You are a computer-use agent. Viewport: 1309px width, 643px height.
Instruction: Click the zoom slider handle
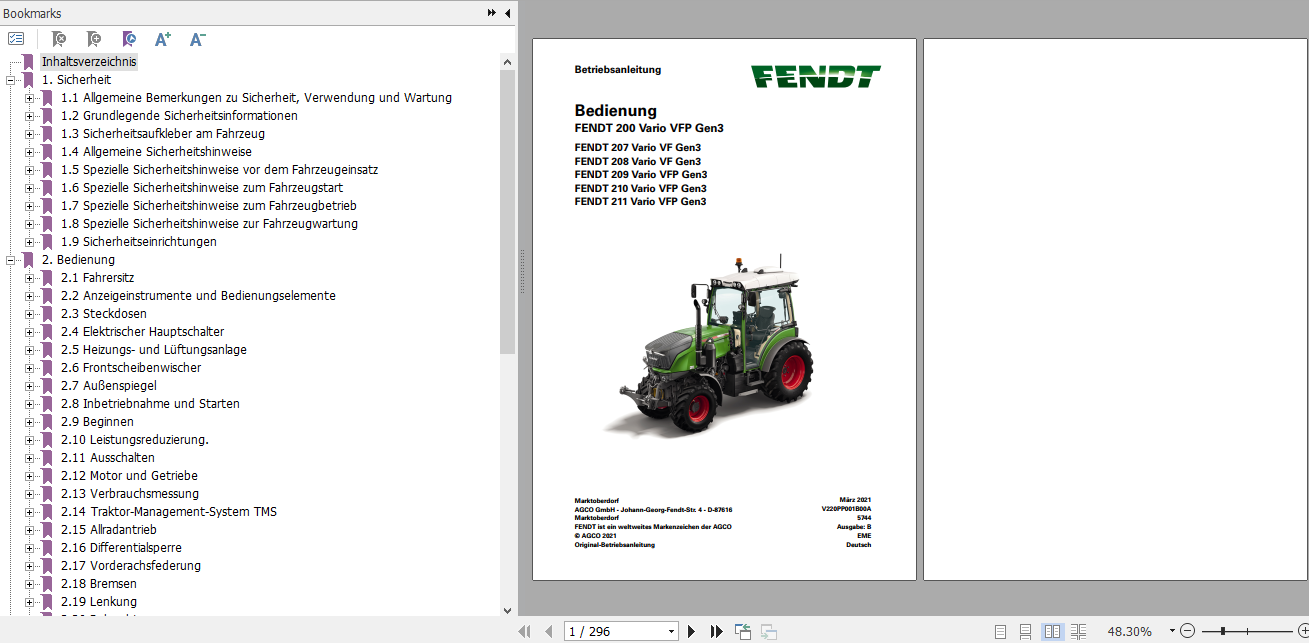(1223, 631)
